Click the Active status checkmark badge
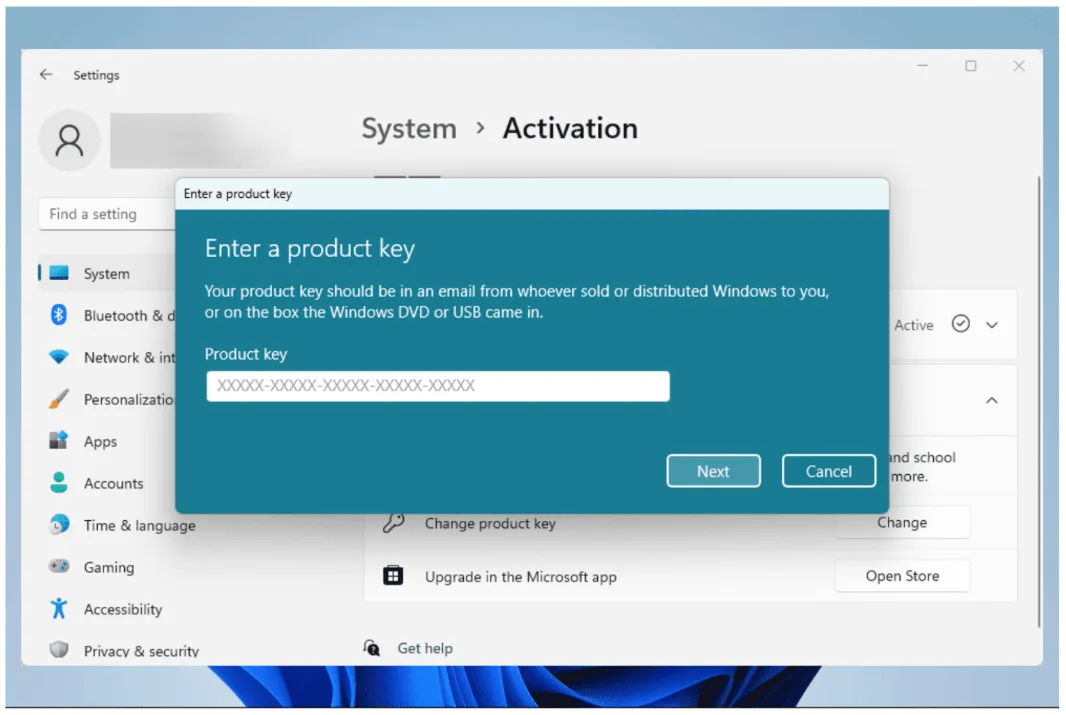The image size is (1066, 715). [x=960, y=324]
